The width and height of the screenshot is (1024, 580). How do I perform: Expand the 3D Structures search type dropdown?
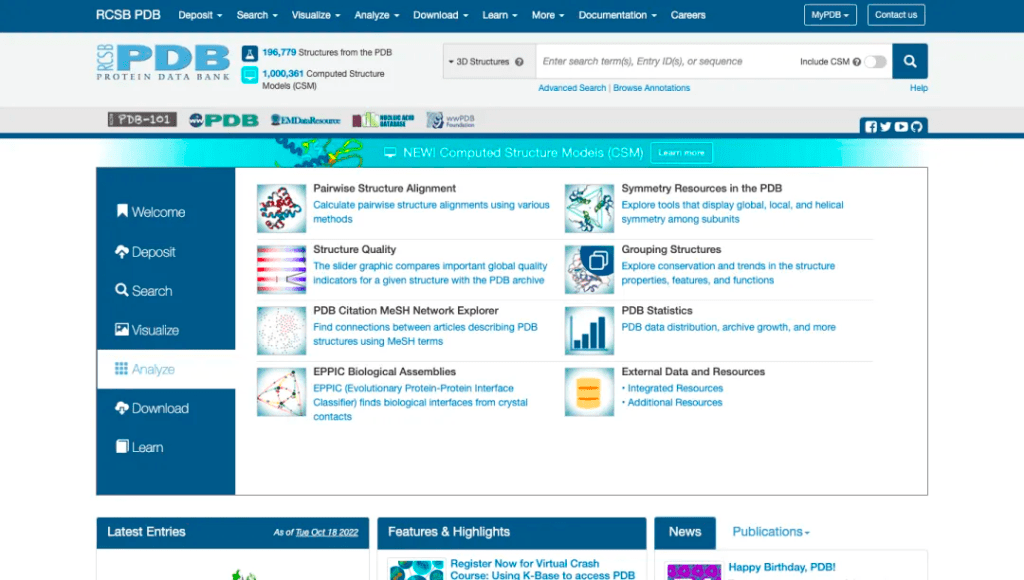pyautogui.click(x=488, y=62)
